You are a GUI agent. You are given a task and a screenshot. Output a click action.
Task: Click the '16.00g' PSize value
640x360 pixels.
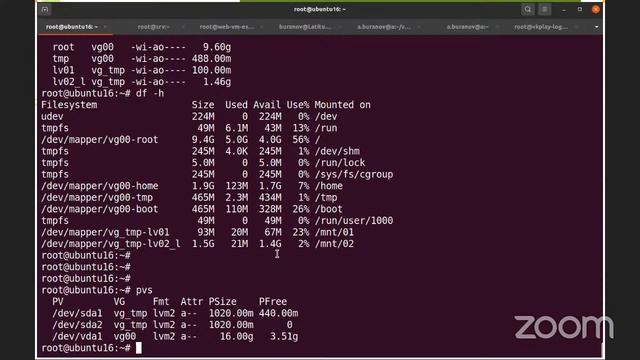236,336
